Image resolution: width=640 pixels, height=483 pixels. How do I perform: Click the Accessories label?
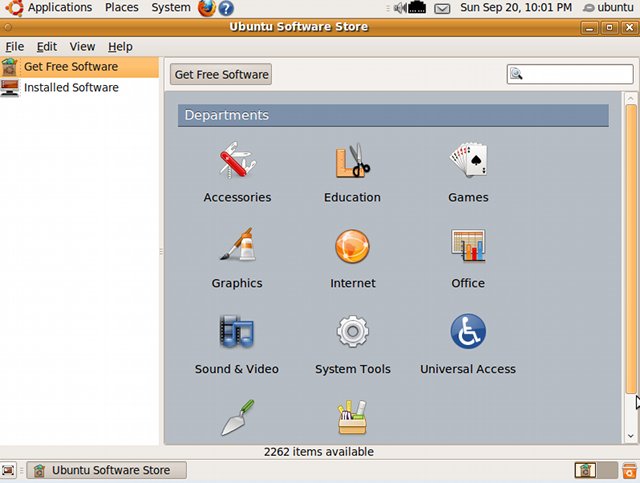tap(238, 197)
